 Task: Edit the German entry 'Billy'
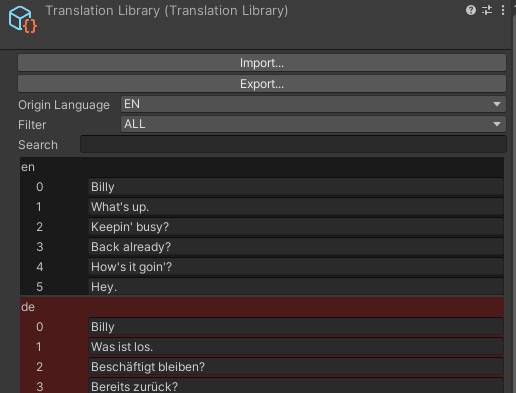(x=296, y=327)
